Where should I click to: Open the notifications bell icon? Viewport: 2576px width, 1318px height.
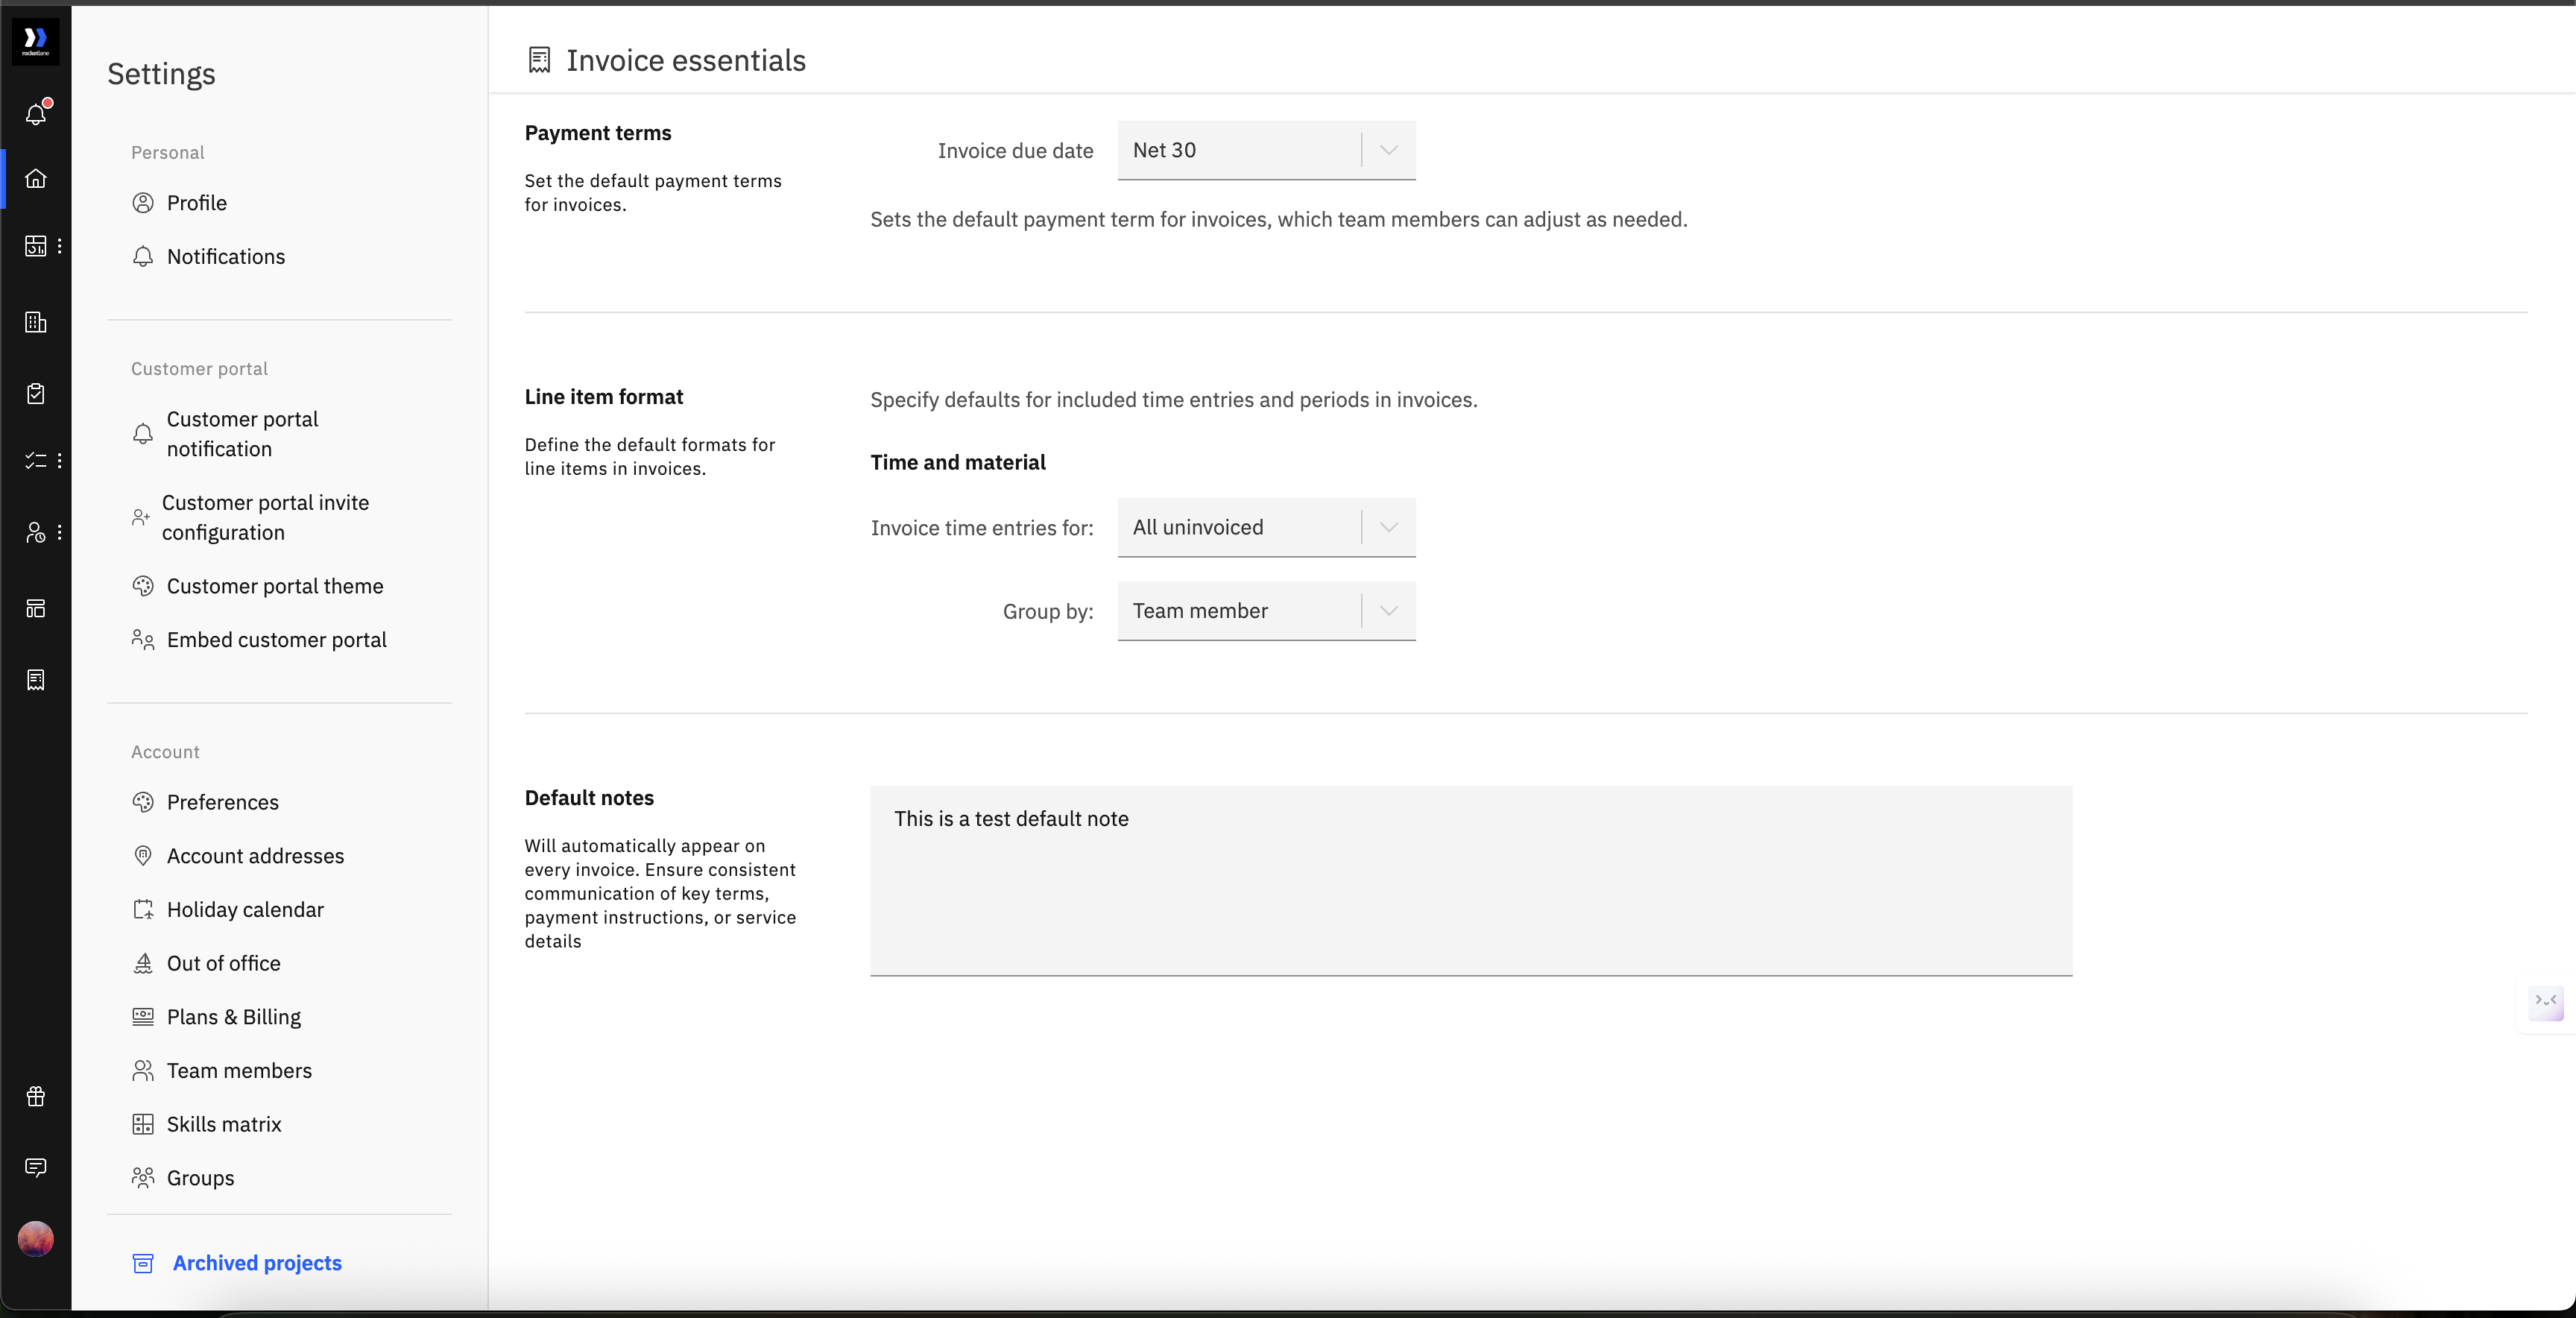pyautogui.click(x=36, y=114)
